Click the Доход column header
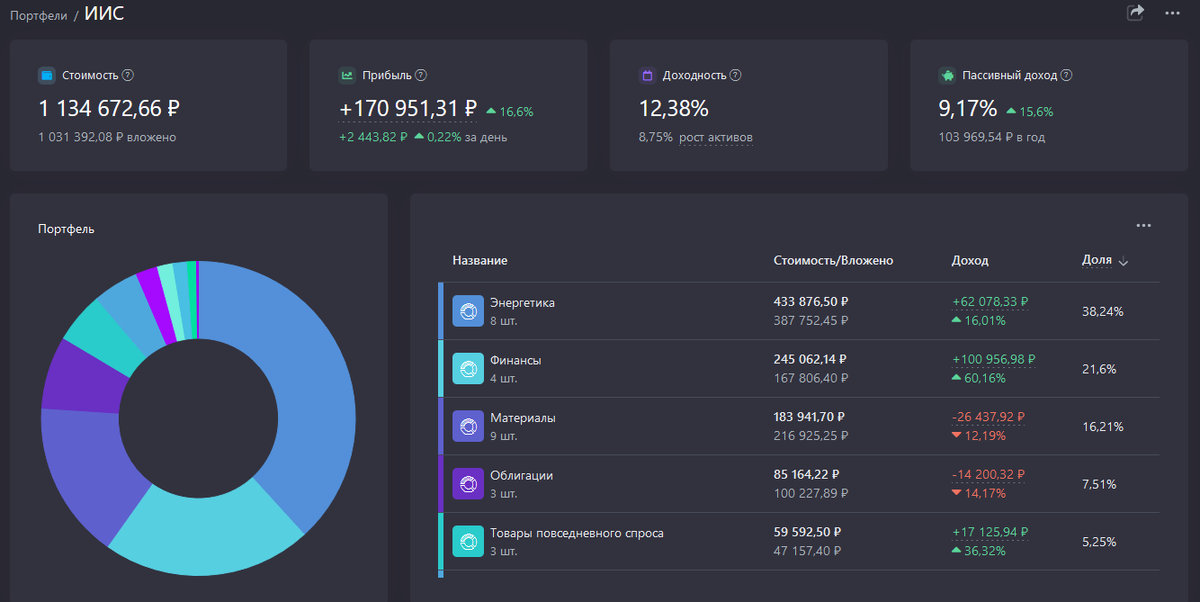 tap(970, 260)
